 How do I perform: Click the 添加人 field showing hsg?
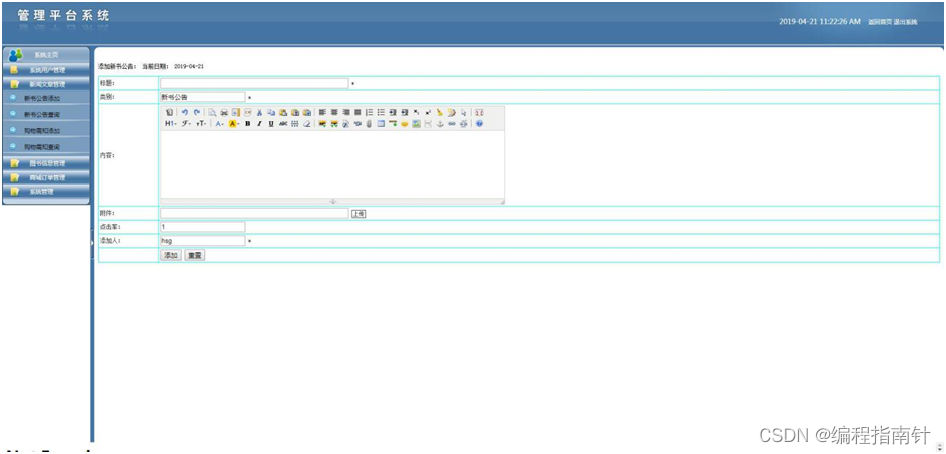[x=203, y=241]
